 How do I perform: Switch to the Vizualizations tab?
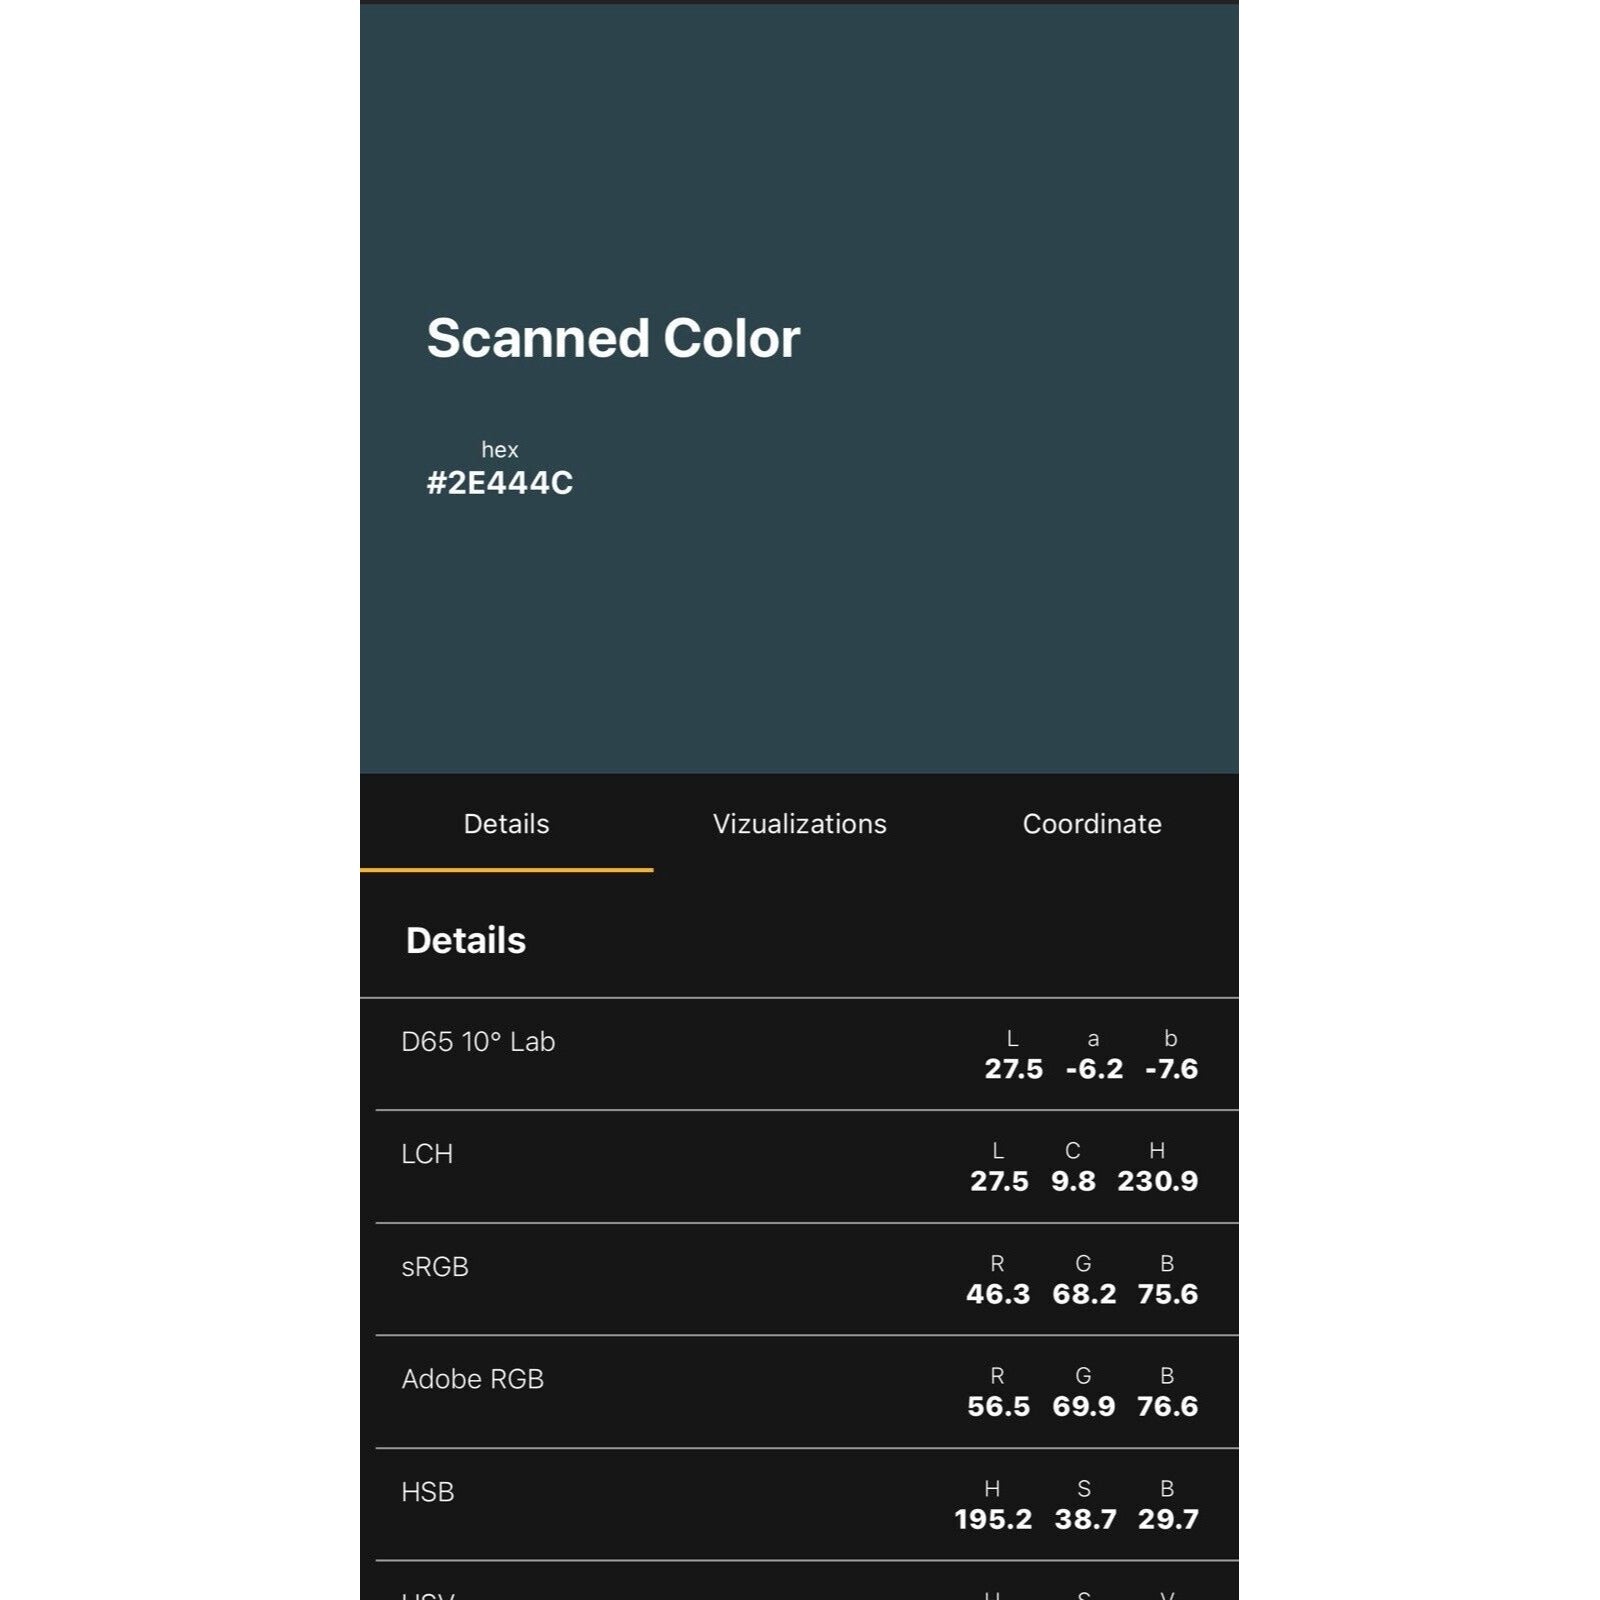click(x=799, y=824)
